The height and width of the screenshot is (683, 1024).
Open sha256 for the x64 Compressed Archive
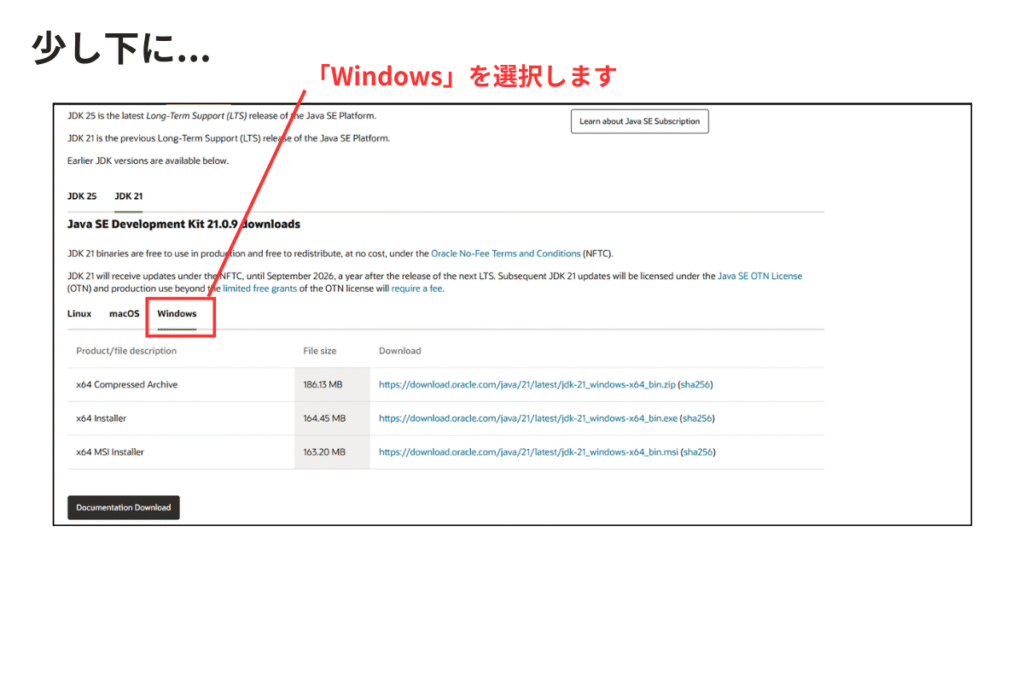click(x=697, y=385)
